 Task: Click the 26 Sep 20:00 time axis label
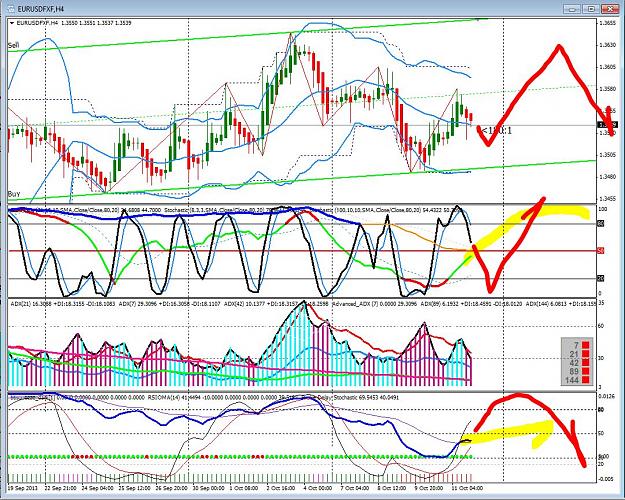(x=172, y=488)
